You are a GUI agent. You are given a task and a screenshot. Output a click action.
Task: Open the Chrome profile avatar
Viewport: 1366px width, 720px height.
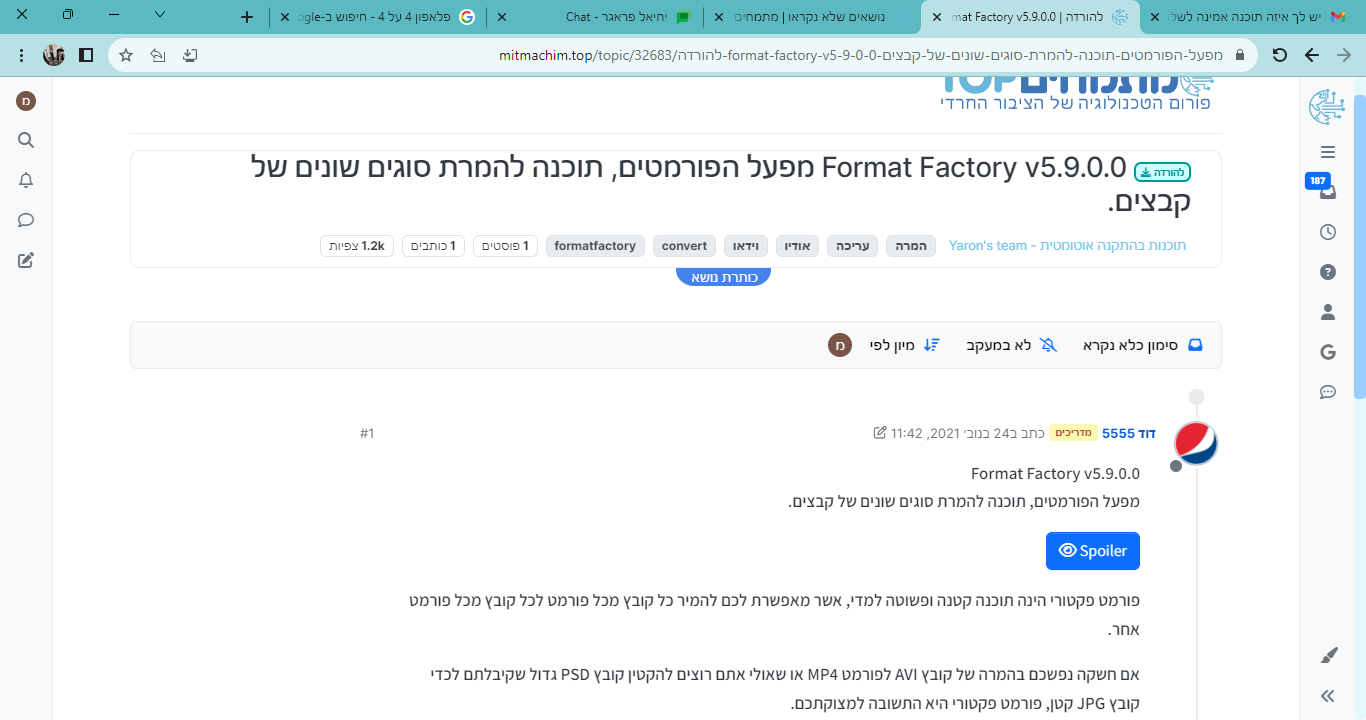[54, 55]
